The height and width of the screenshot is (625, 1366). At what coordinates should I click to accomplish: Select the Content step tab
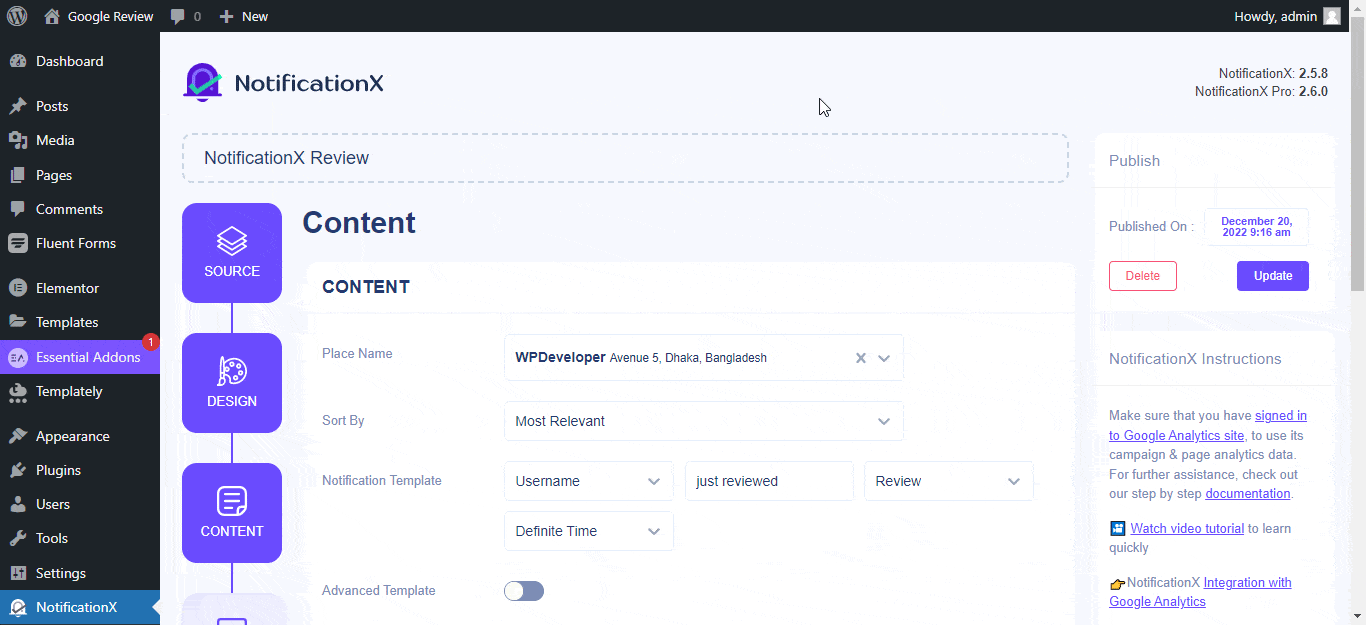click(x=232, y=513)
